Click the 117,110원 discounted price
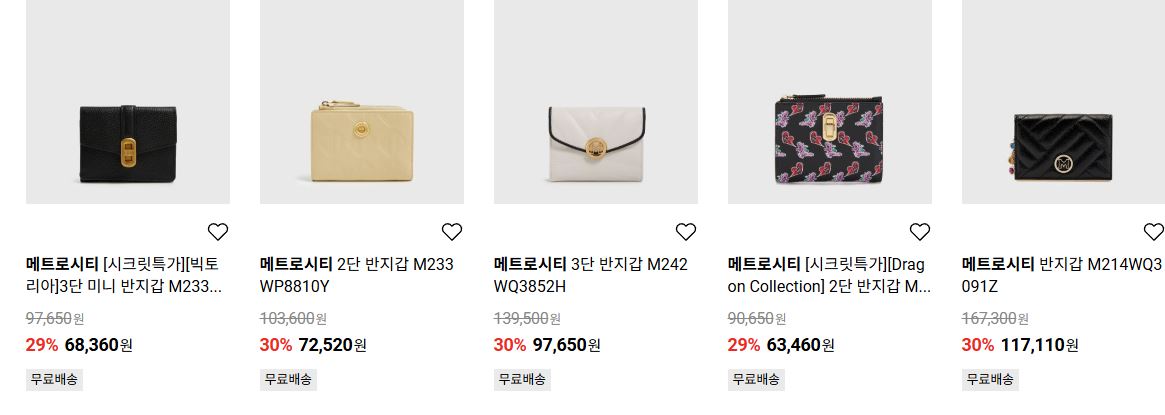Screen dimensions: 1165x415 tap(1039, 345)
